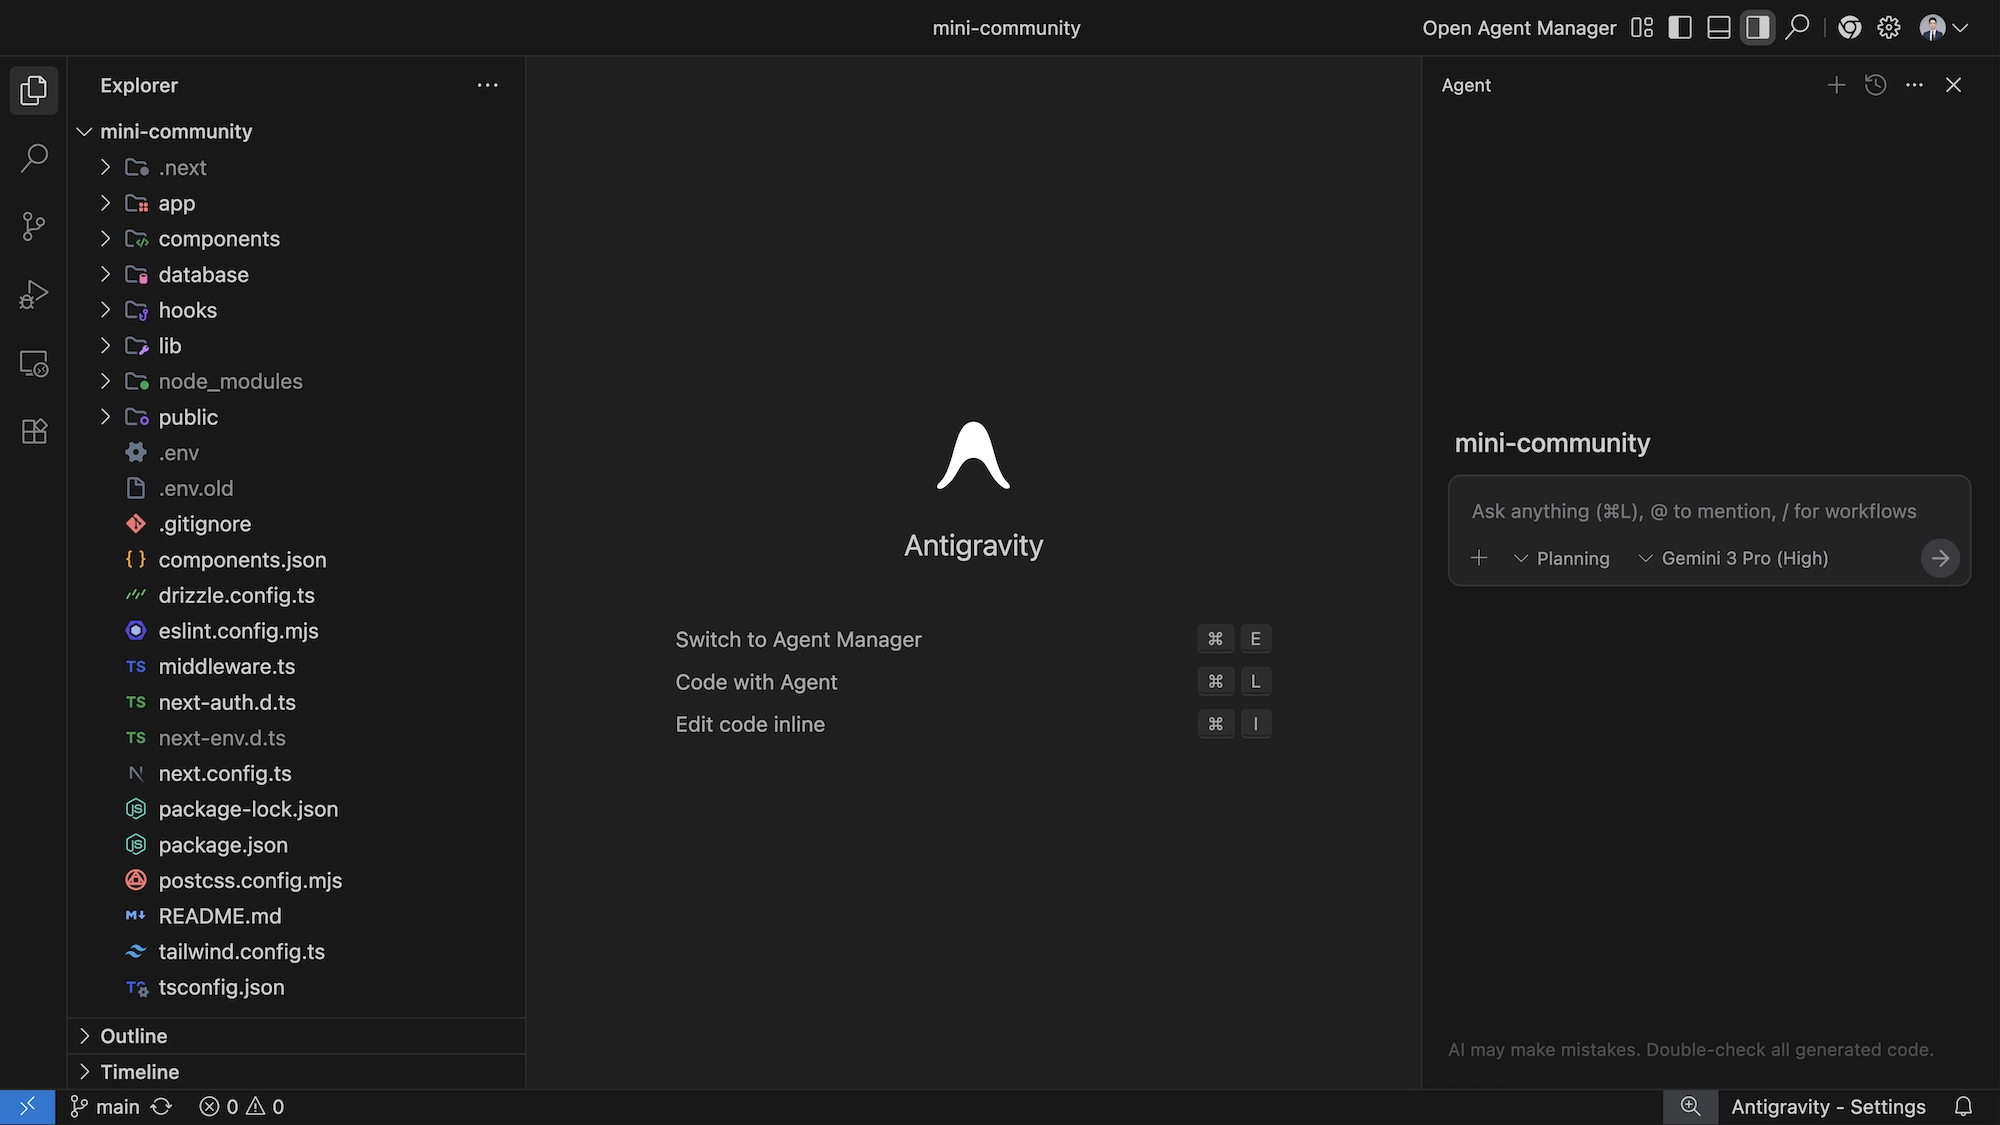Open search from the title bar magnifier
The width and height of the screenshot is (2000, 1125).
[1797, 27]
